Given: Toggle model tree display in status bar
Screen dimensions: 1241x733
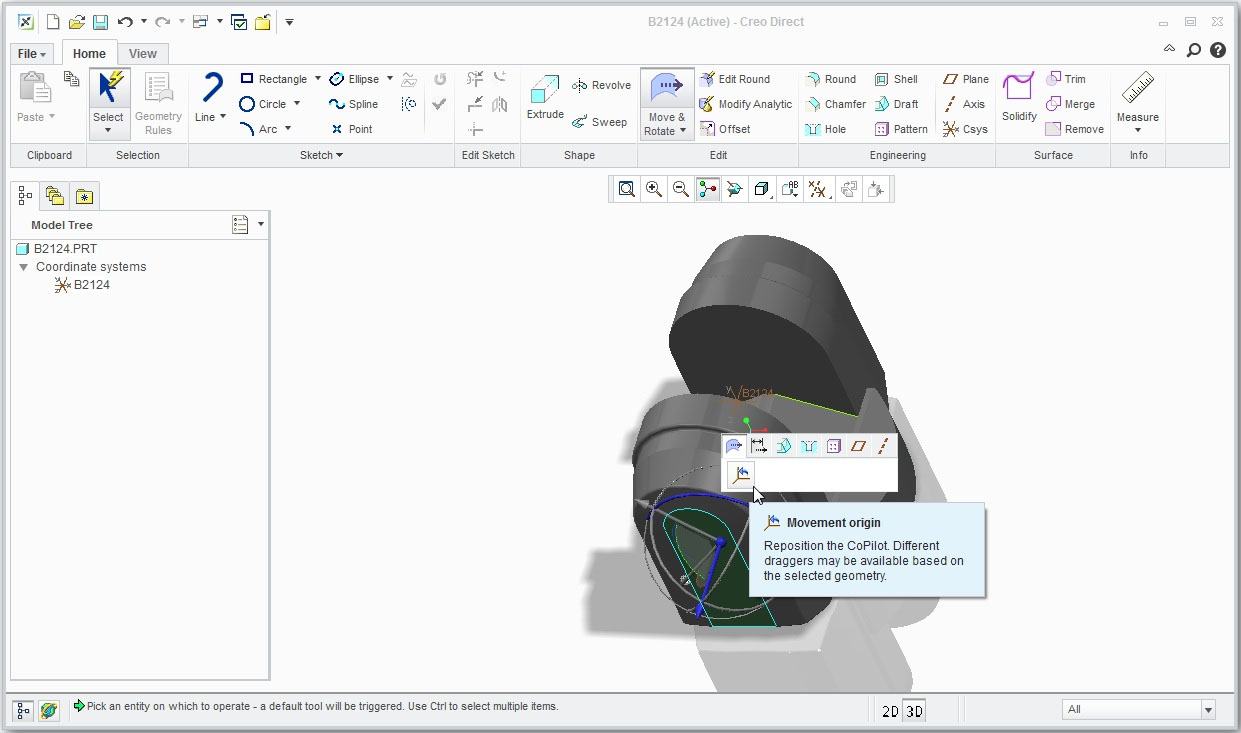Looking at the screenshot, I should pos(25,710).
